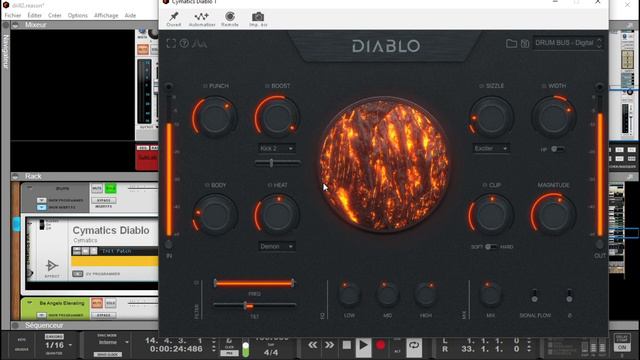Open the Fichier menu

click(13, 16)
